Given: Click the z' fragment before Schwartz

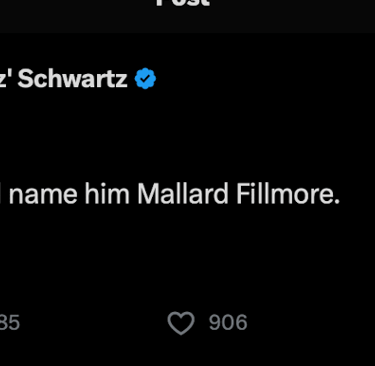Looking at the screenshot, I should [6, 79].
